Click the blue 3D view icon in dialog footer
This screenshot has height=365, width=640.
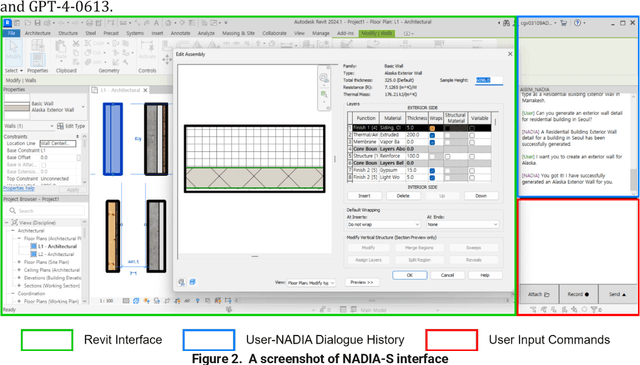(x=193, y=282)
